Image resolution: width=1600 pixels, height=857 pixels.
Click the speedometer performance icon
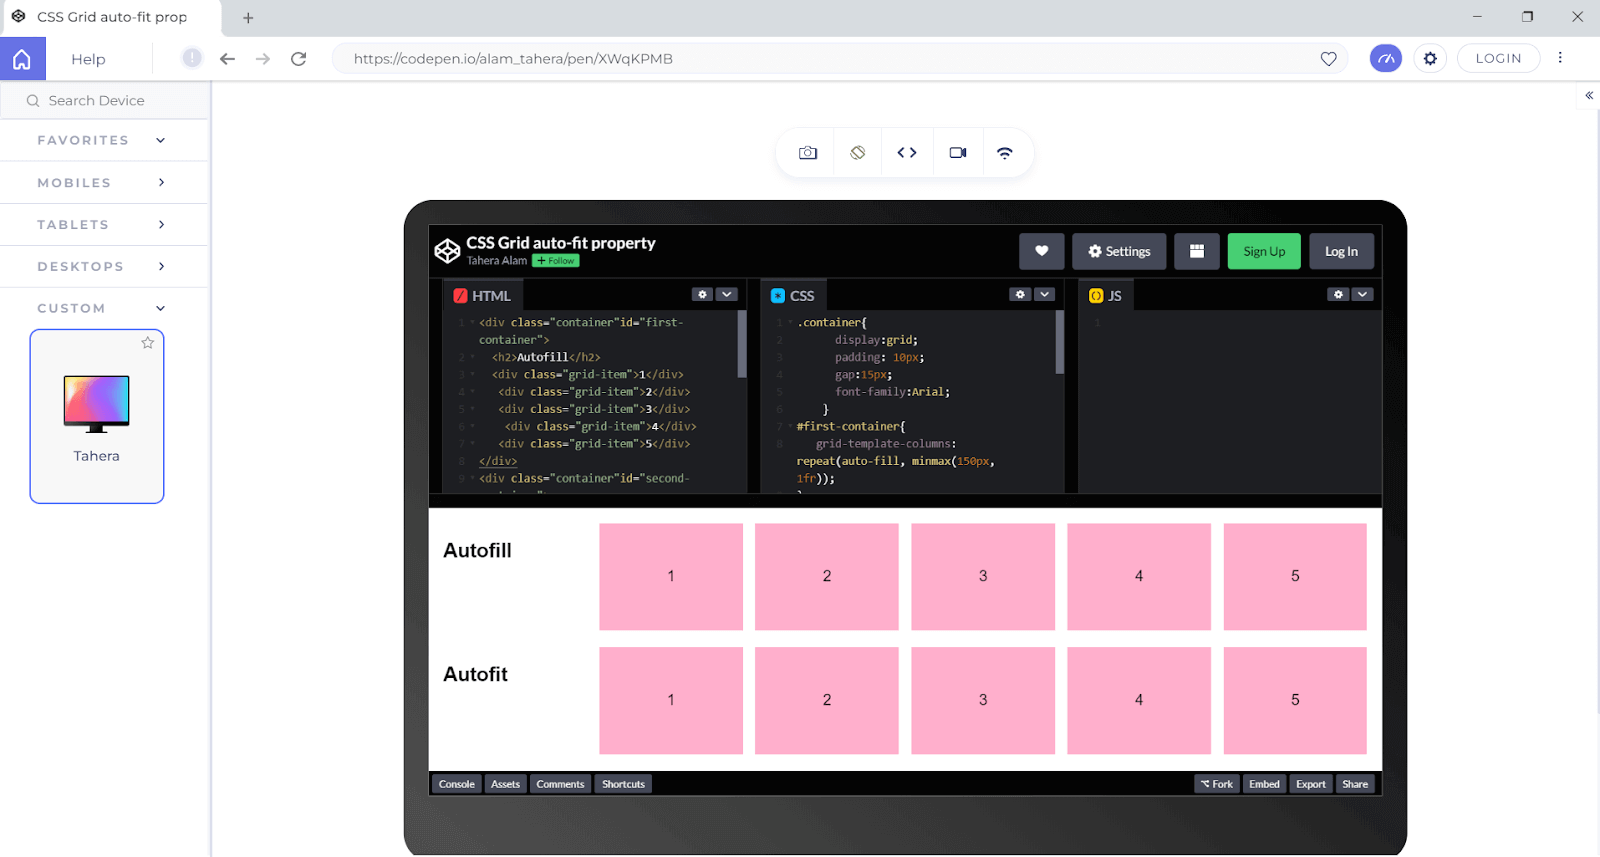(x=1386, y=59)
